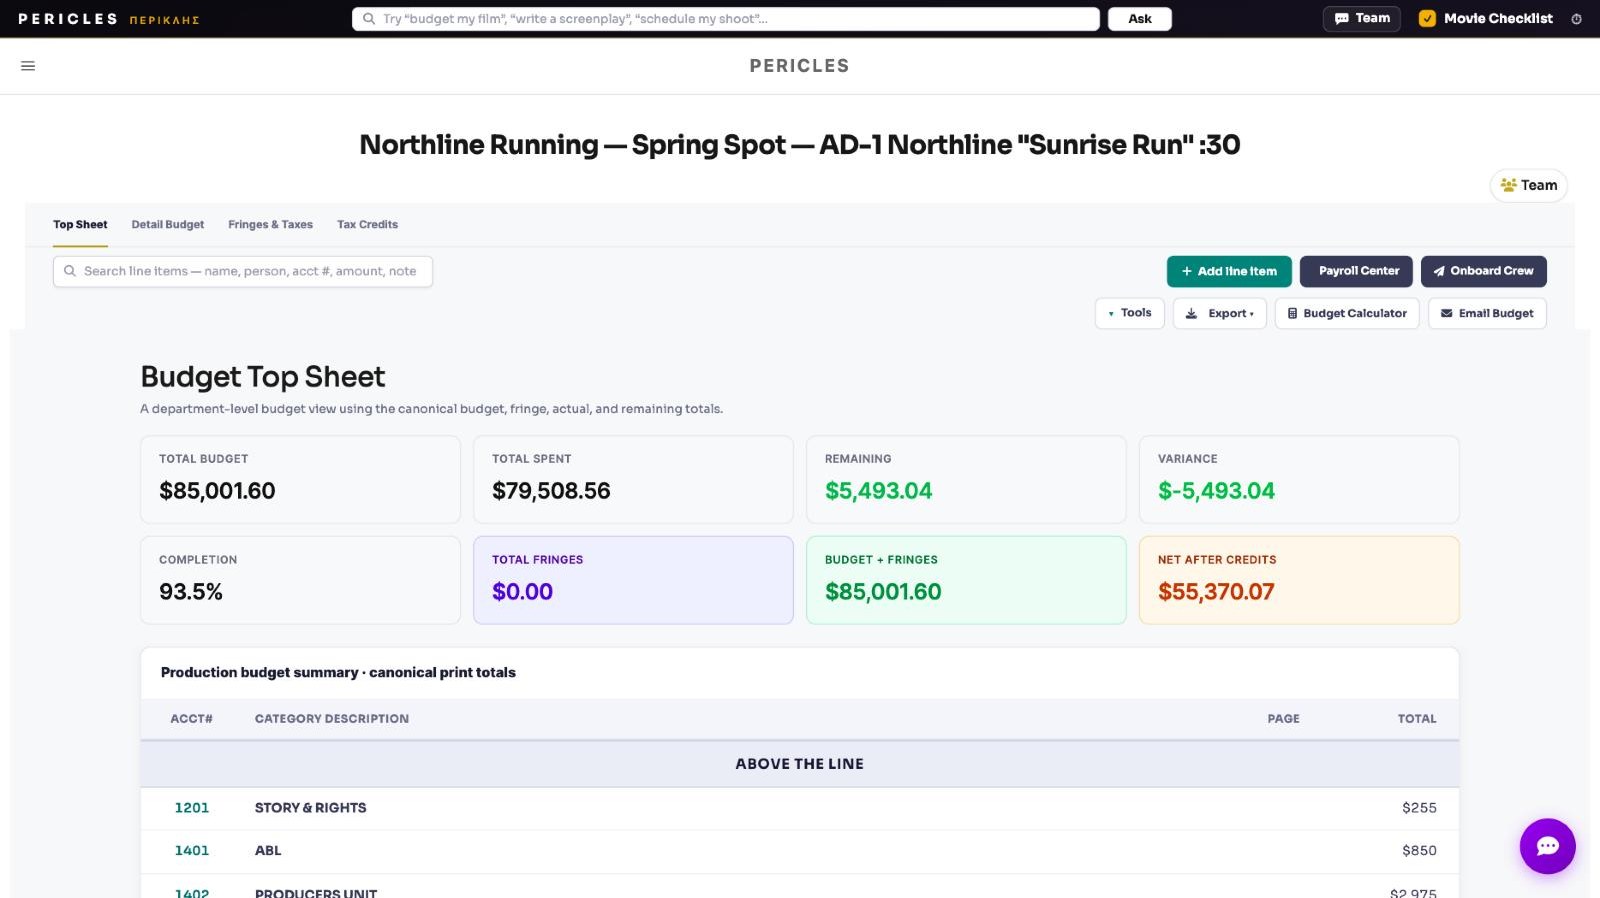Image resolution: width=1600 pixels, height=898 pixels.
Task: Click the power icon in top bar
Action: click(x=1576, y=19)
